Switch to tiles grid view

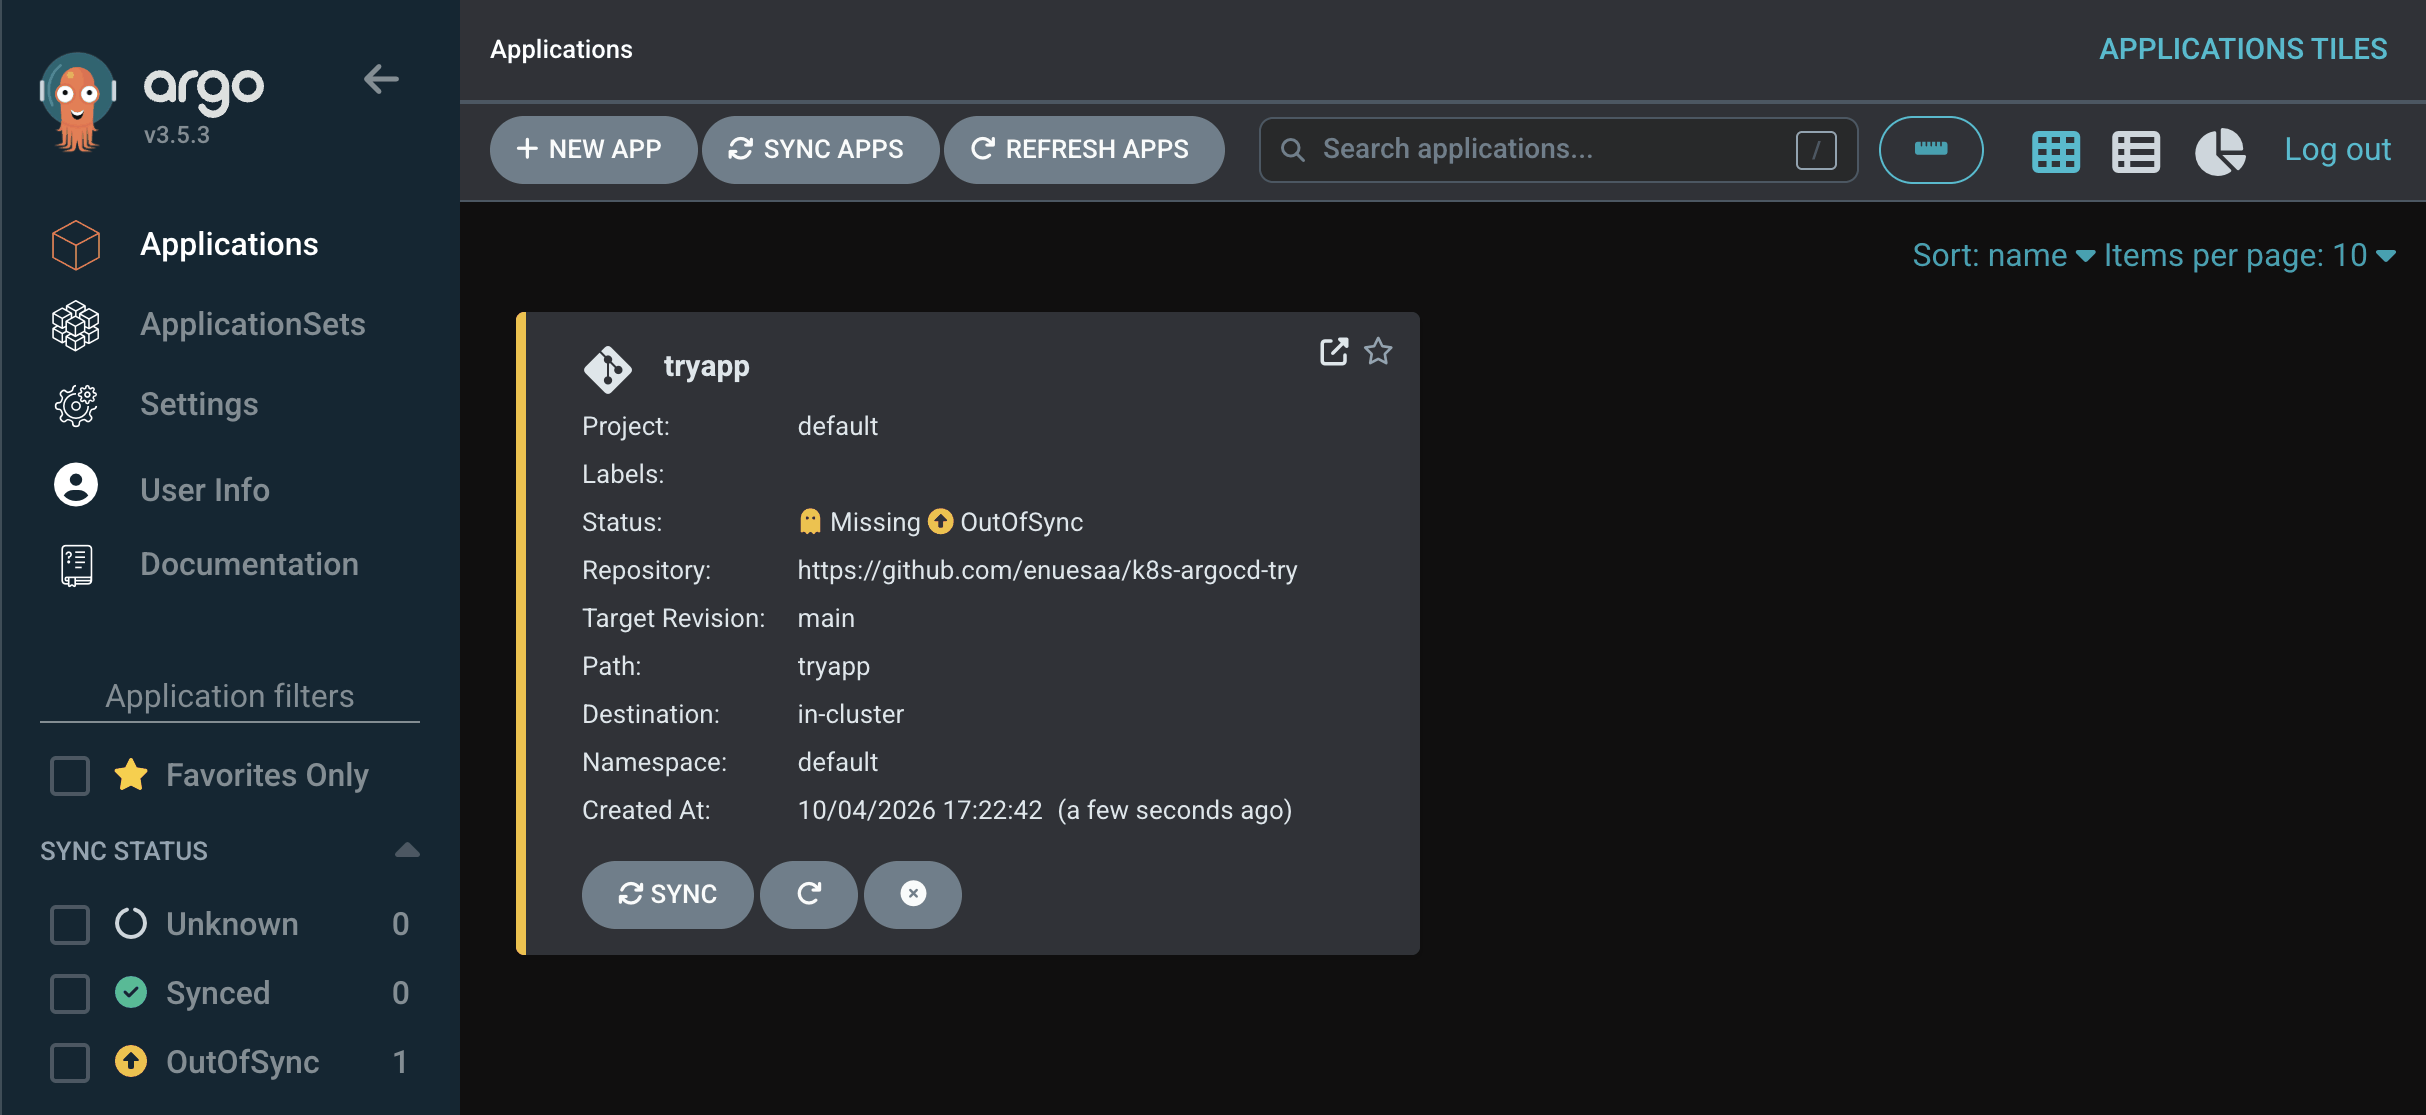pyautogui.click(x=2056, y=152)
